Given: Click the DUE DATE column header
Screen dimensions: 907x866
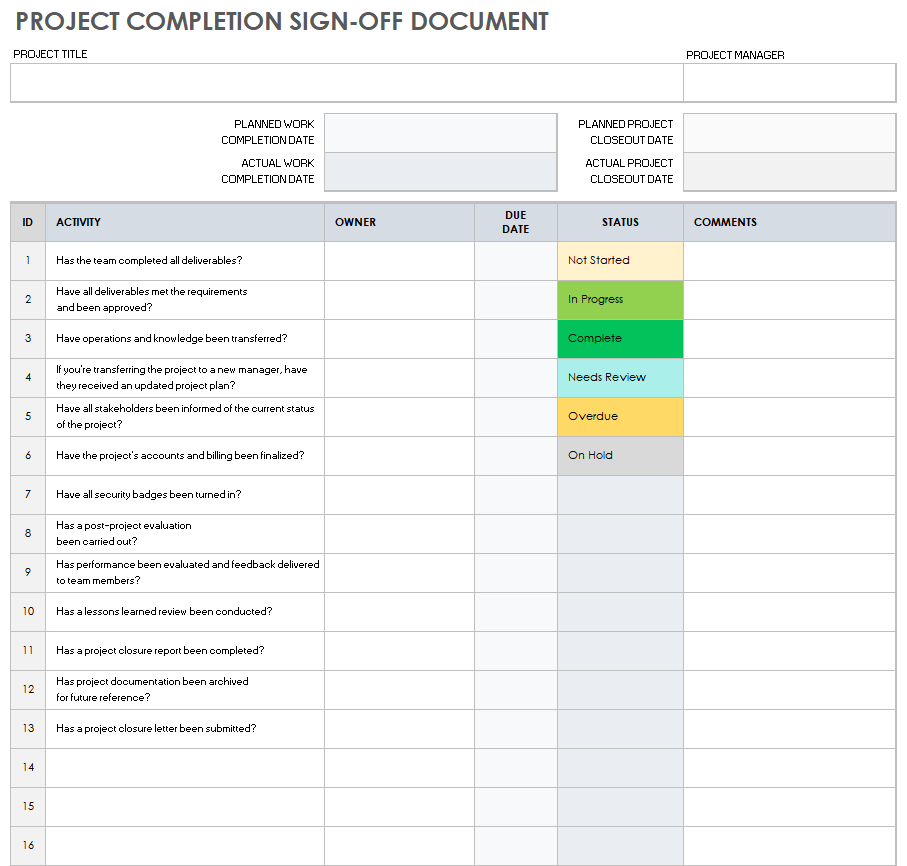Looking at the screenshot, I should click(515, 222).
